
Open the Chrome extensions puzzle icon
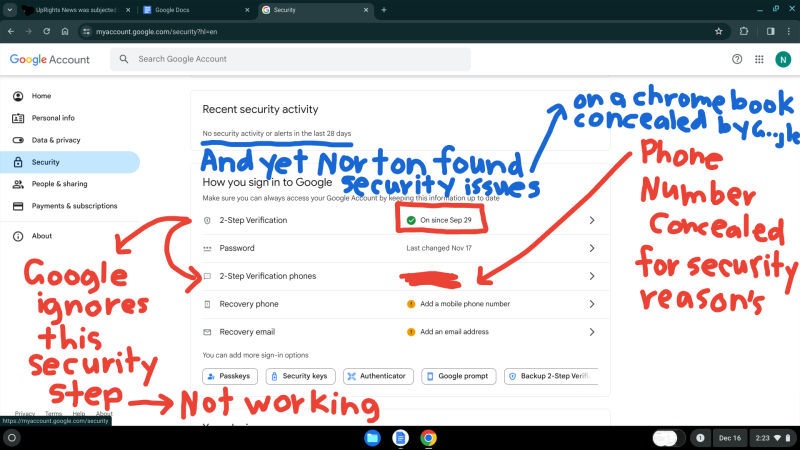(744, 32)
